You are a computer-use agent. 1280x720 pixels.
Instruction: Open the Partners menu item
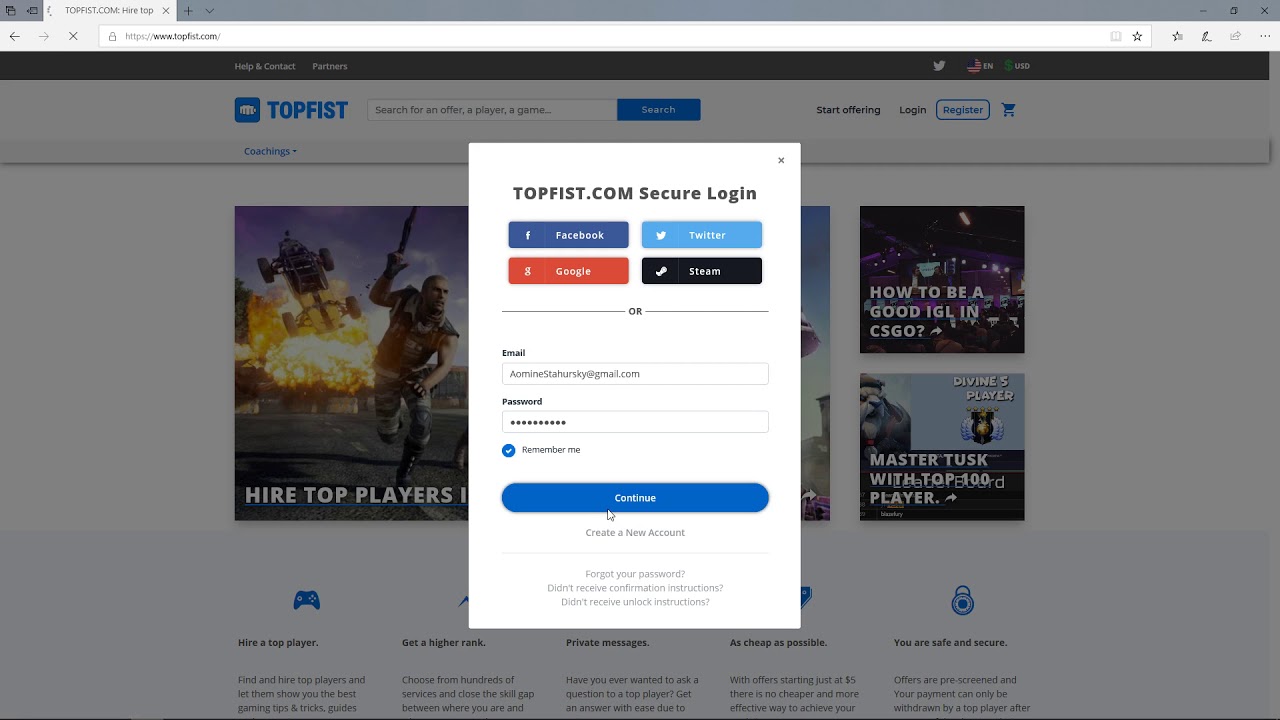click(330, 66)
